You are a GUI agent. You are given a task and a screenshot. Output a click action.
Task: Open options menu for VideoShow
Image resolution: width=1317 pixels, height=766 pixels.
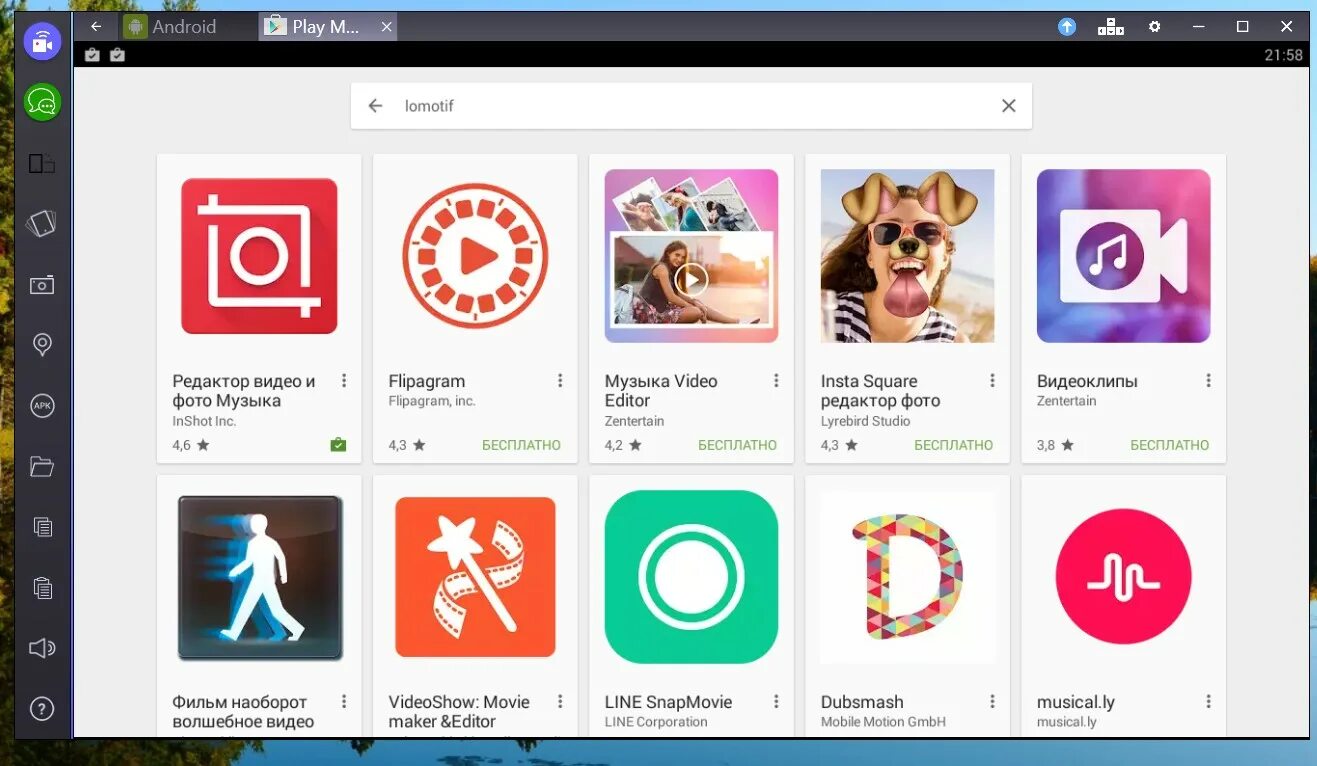(x=560, y=702)
